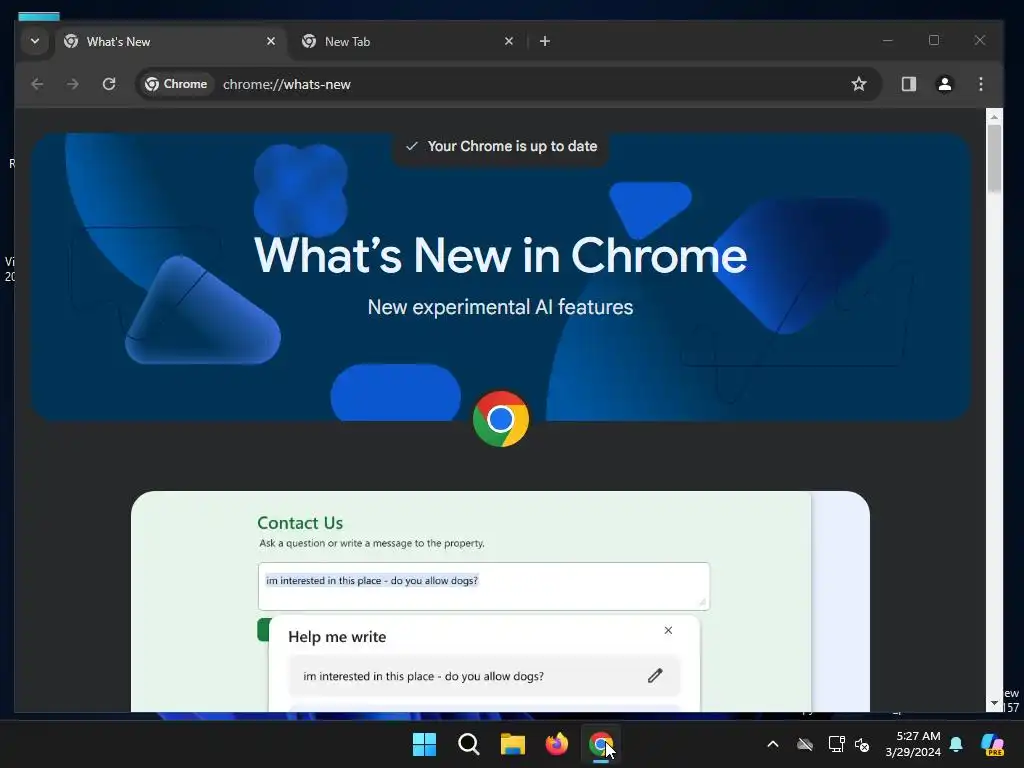This screenshot has width=1024, height=768.
Task: Open Chrome three-dot menu
Action: (981, 84)
